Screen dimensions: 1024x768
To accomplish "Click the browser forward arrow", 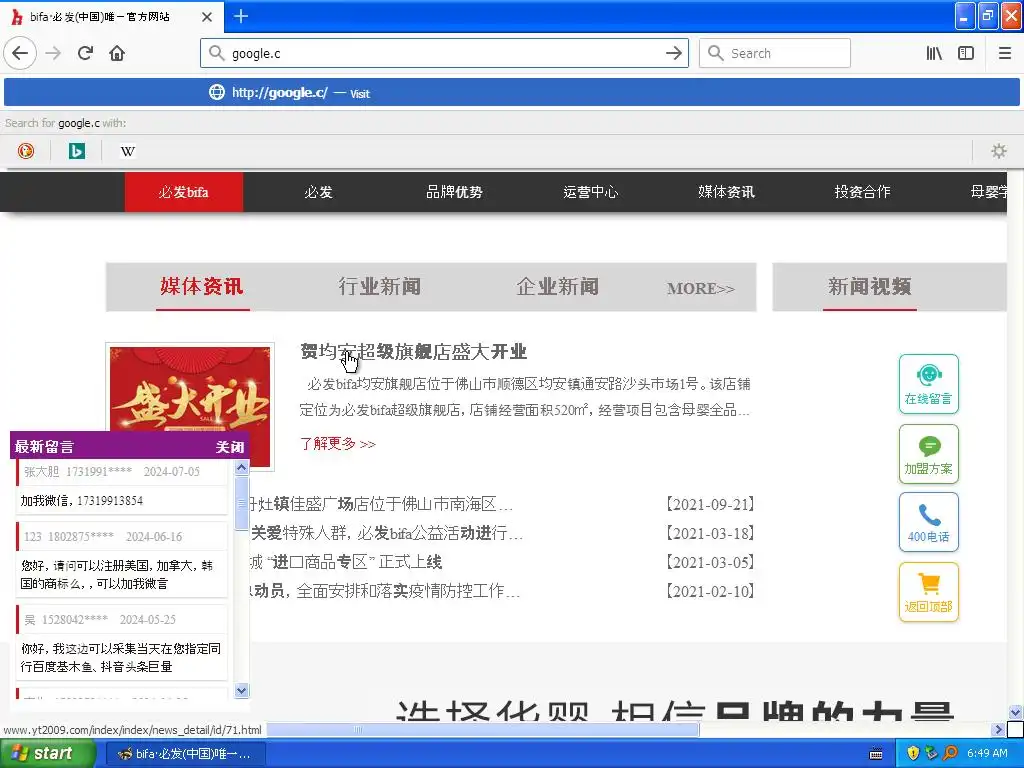I will [54, 53].
